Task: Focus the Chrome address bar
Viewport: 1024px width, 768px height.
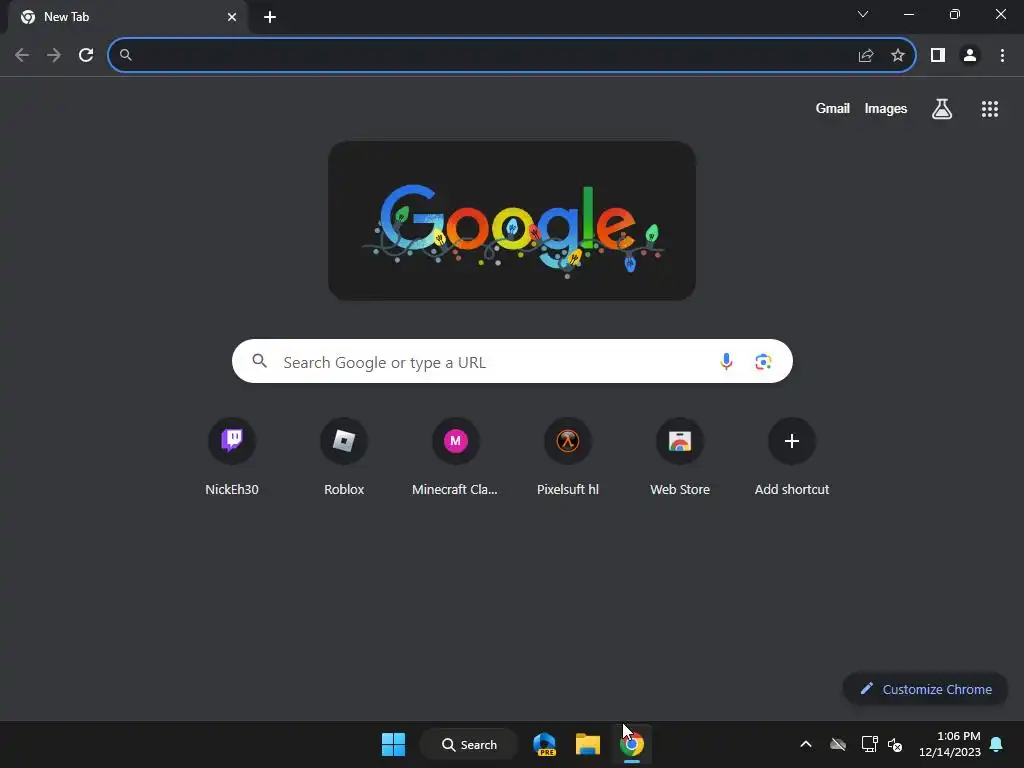Action: click(x=512, y=56)
